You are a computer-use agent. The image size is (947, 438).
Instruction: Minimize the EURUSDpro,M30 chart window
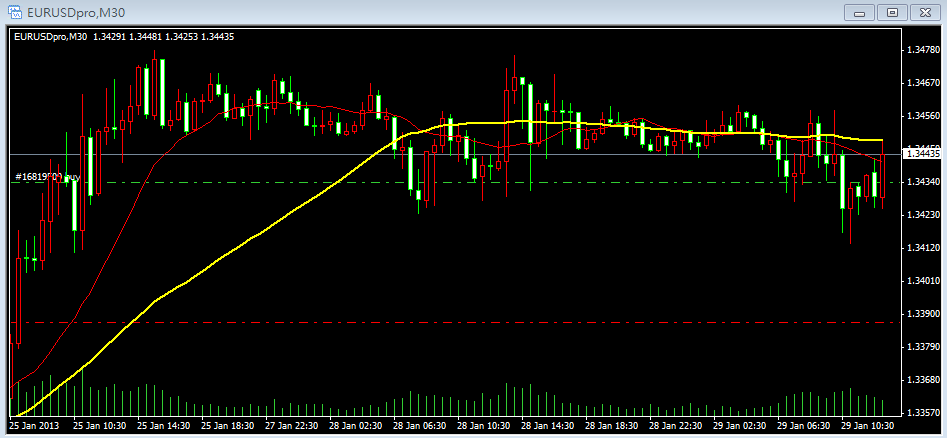coord(860,12)
